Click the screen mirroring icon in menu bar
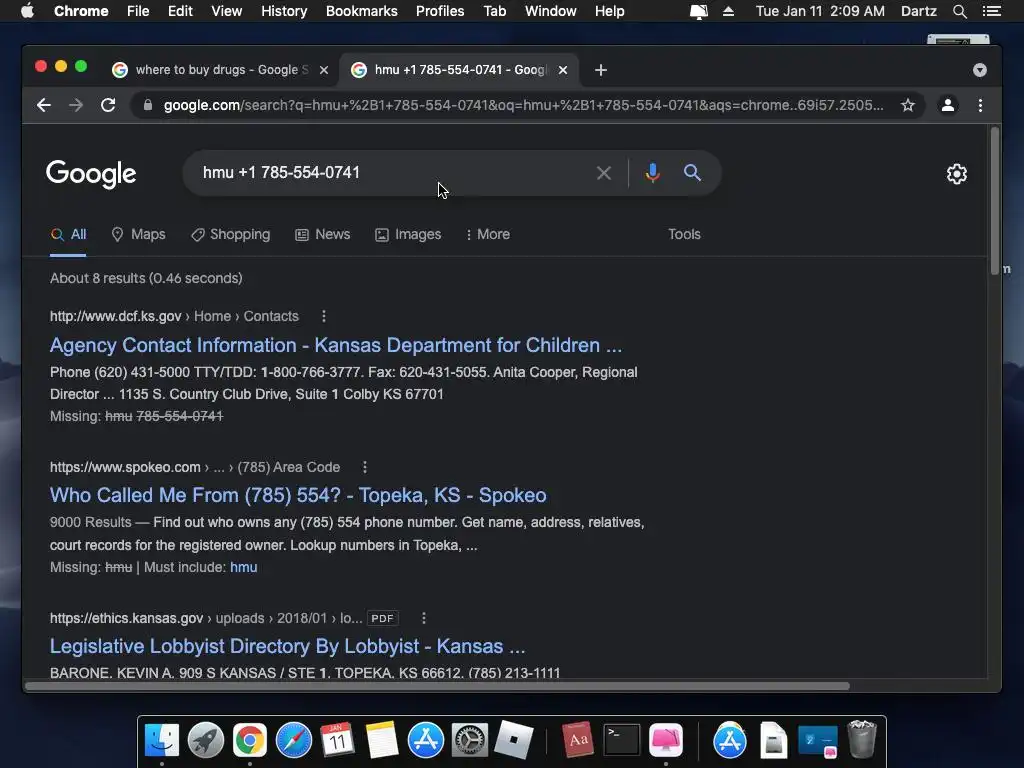This screenshot has height=768, width=1024. 699,11
